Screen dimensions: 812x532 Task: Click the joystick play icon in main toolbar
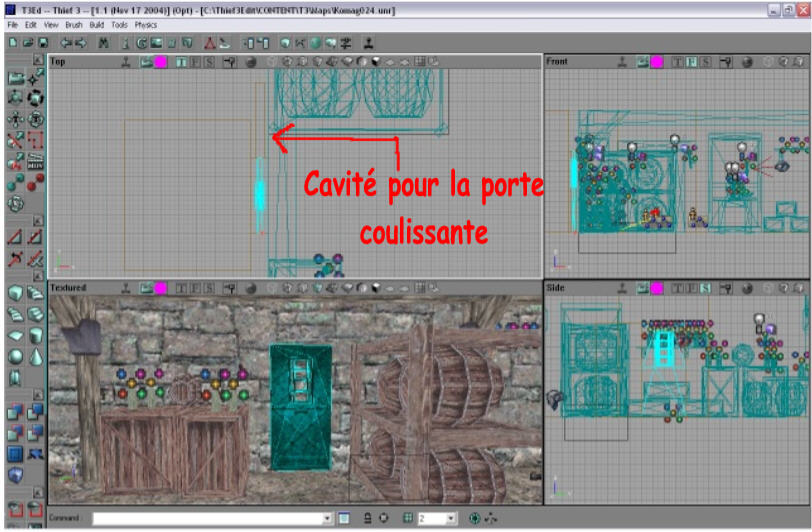(x=368, y=43)
